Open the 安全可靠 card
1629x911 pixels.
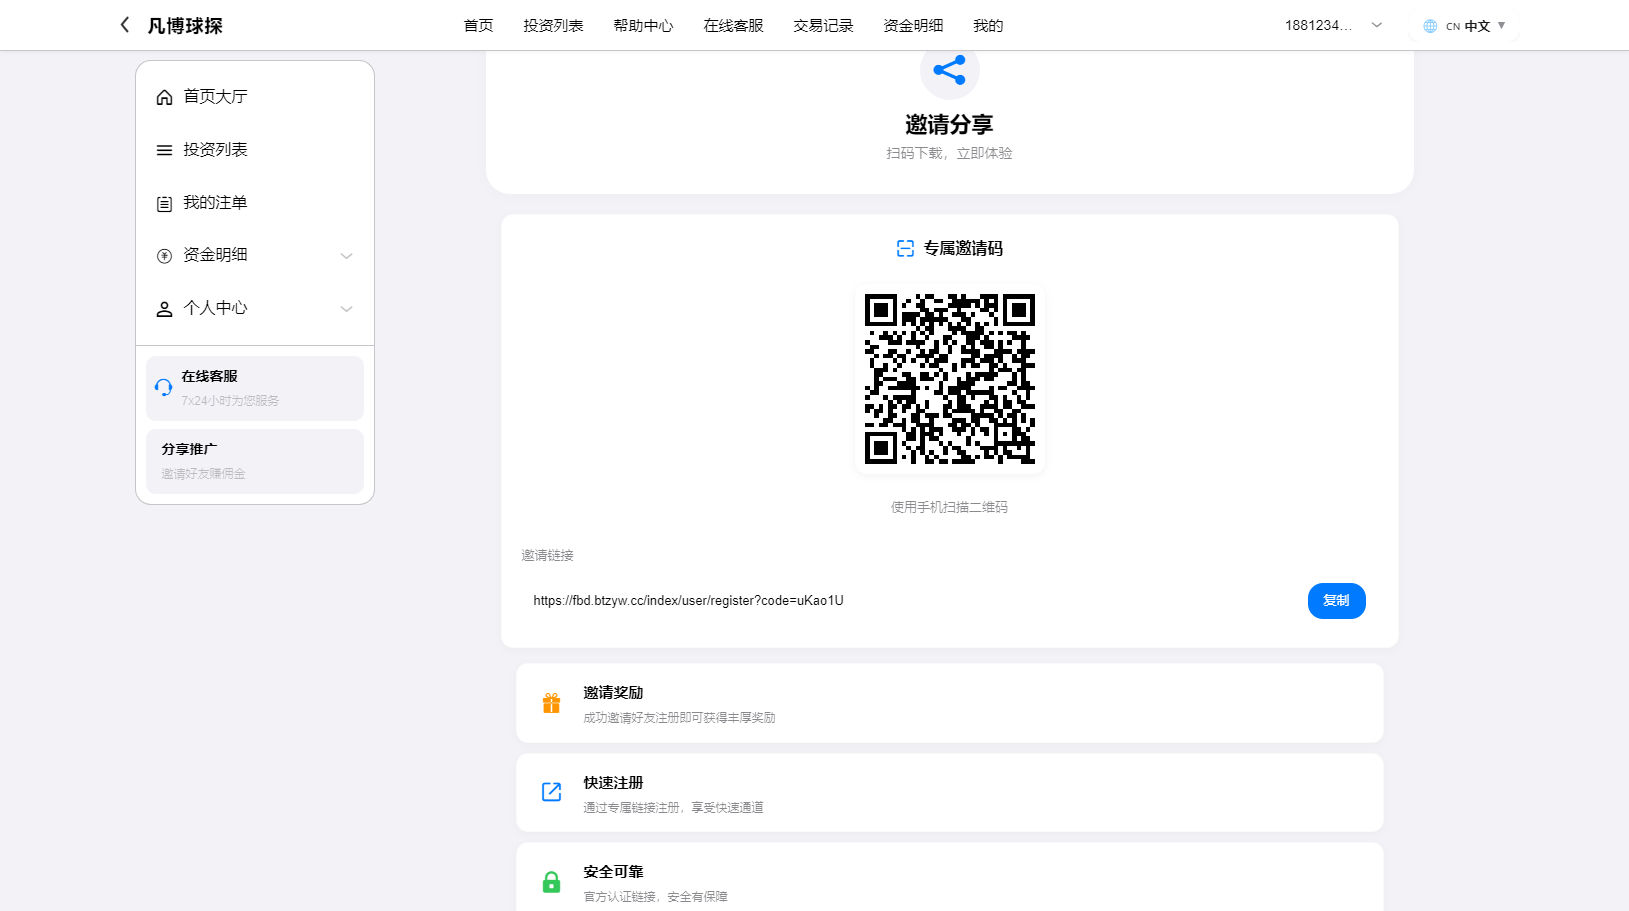tap(949, 877)
